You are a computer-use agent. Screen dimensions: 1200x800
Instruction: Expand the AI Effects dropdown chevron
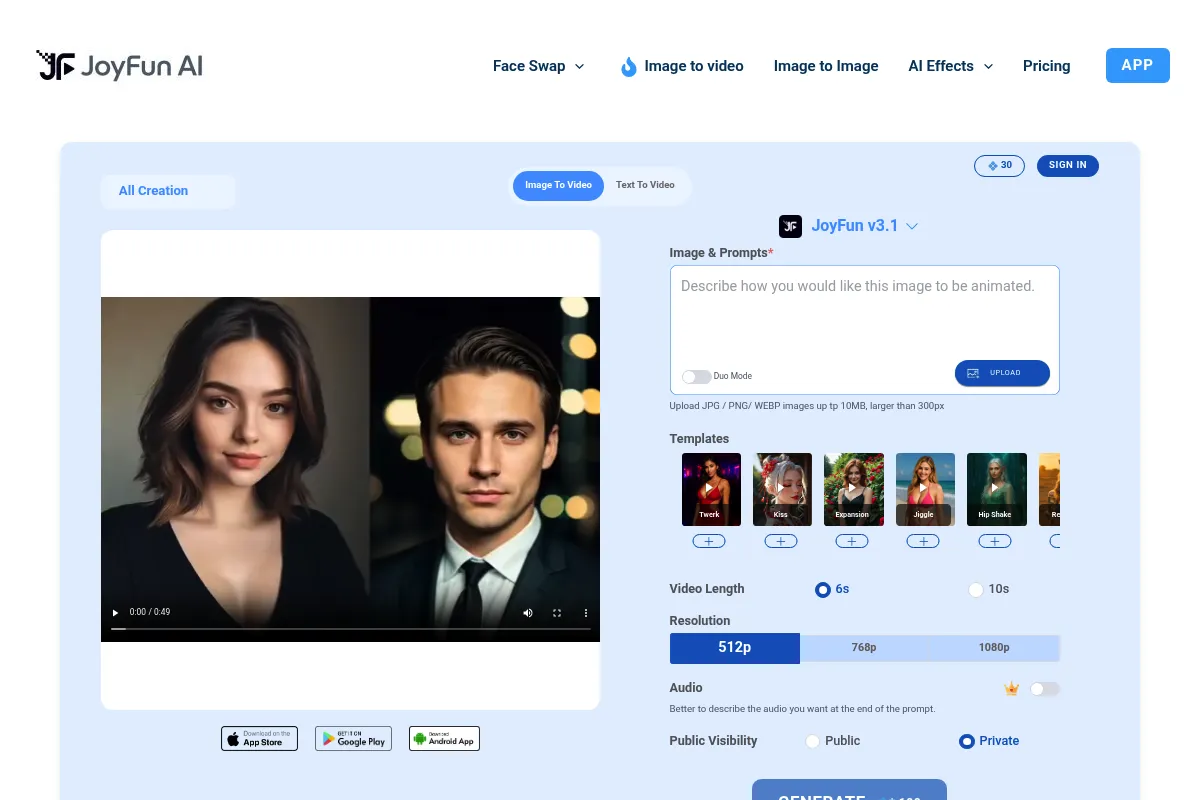click(989, 66)
